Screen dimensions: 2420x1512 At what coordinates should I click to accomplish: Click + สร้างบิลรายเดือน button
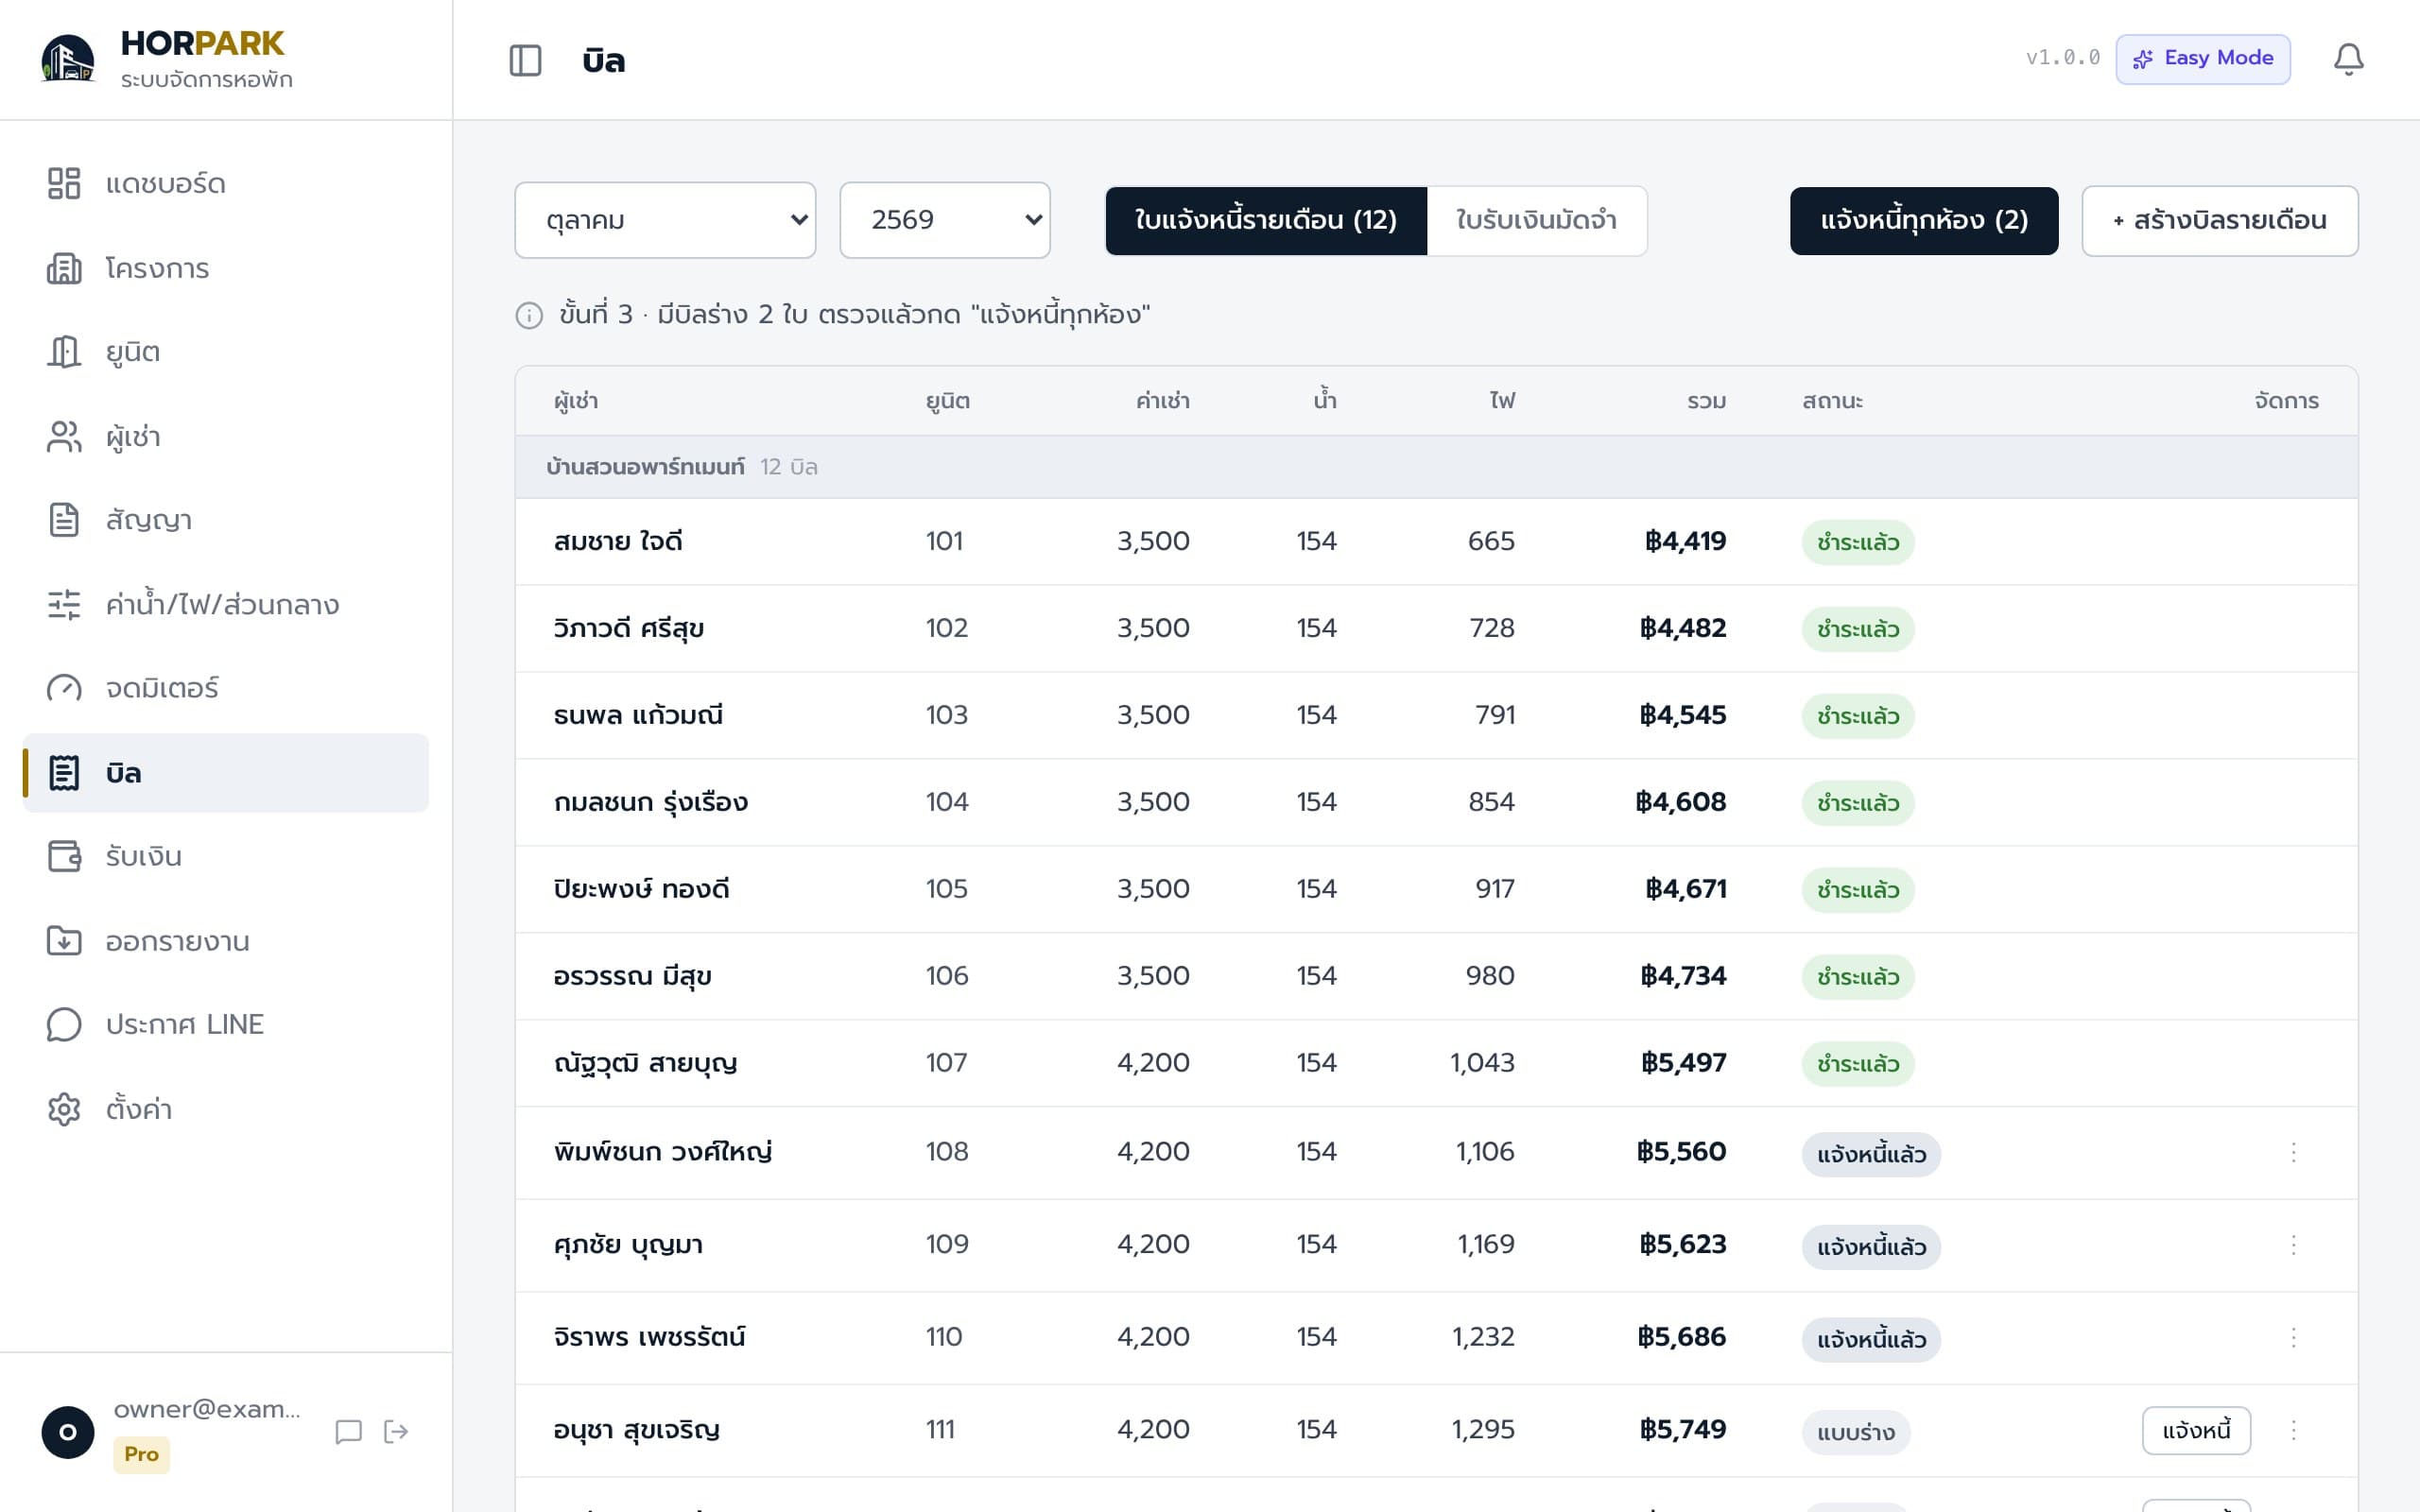coord(2220,220)
